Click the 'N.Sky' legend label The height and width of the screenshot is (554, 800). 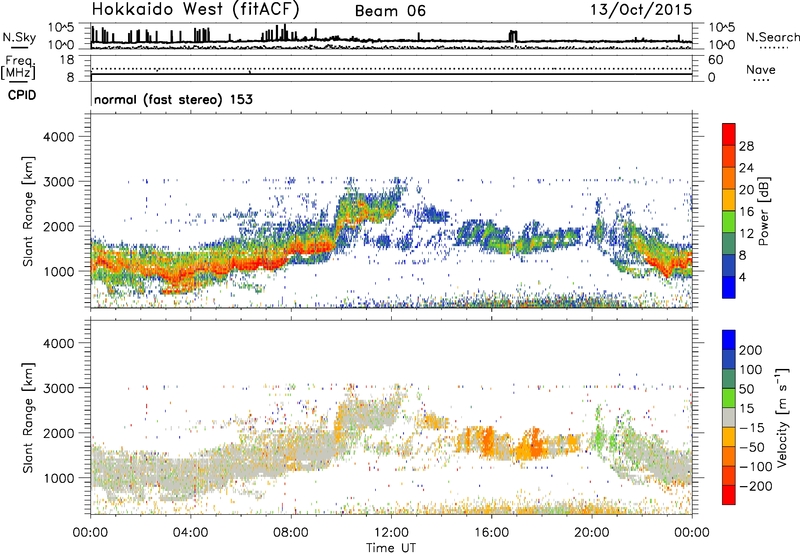(19, 37)
